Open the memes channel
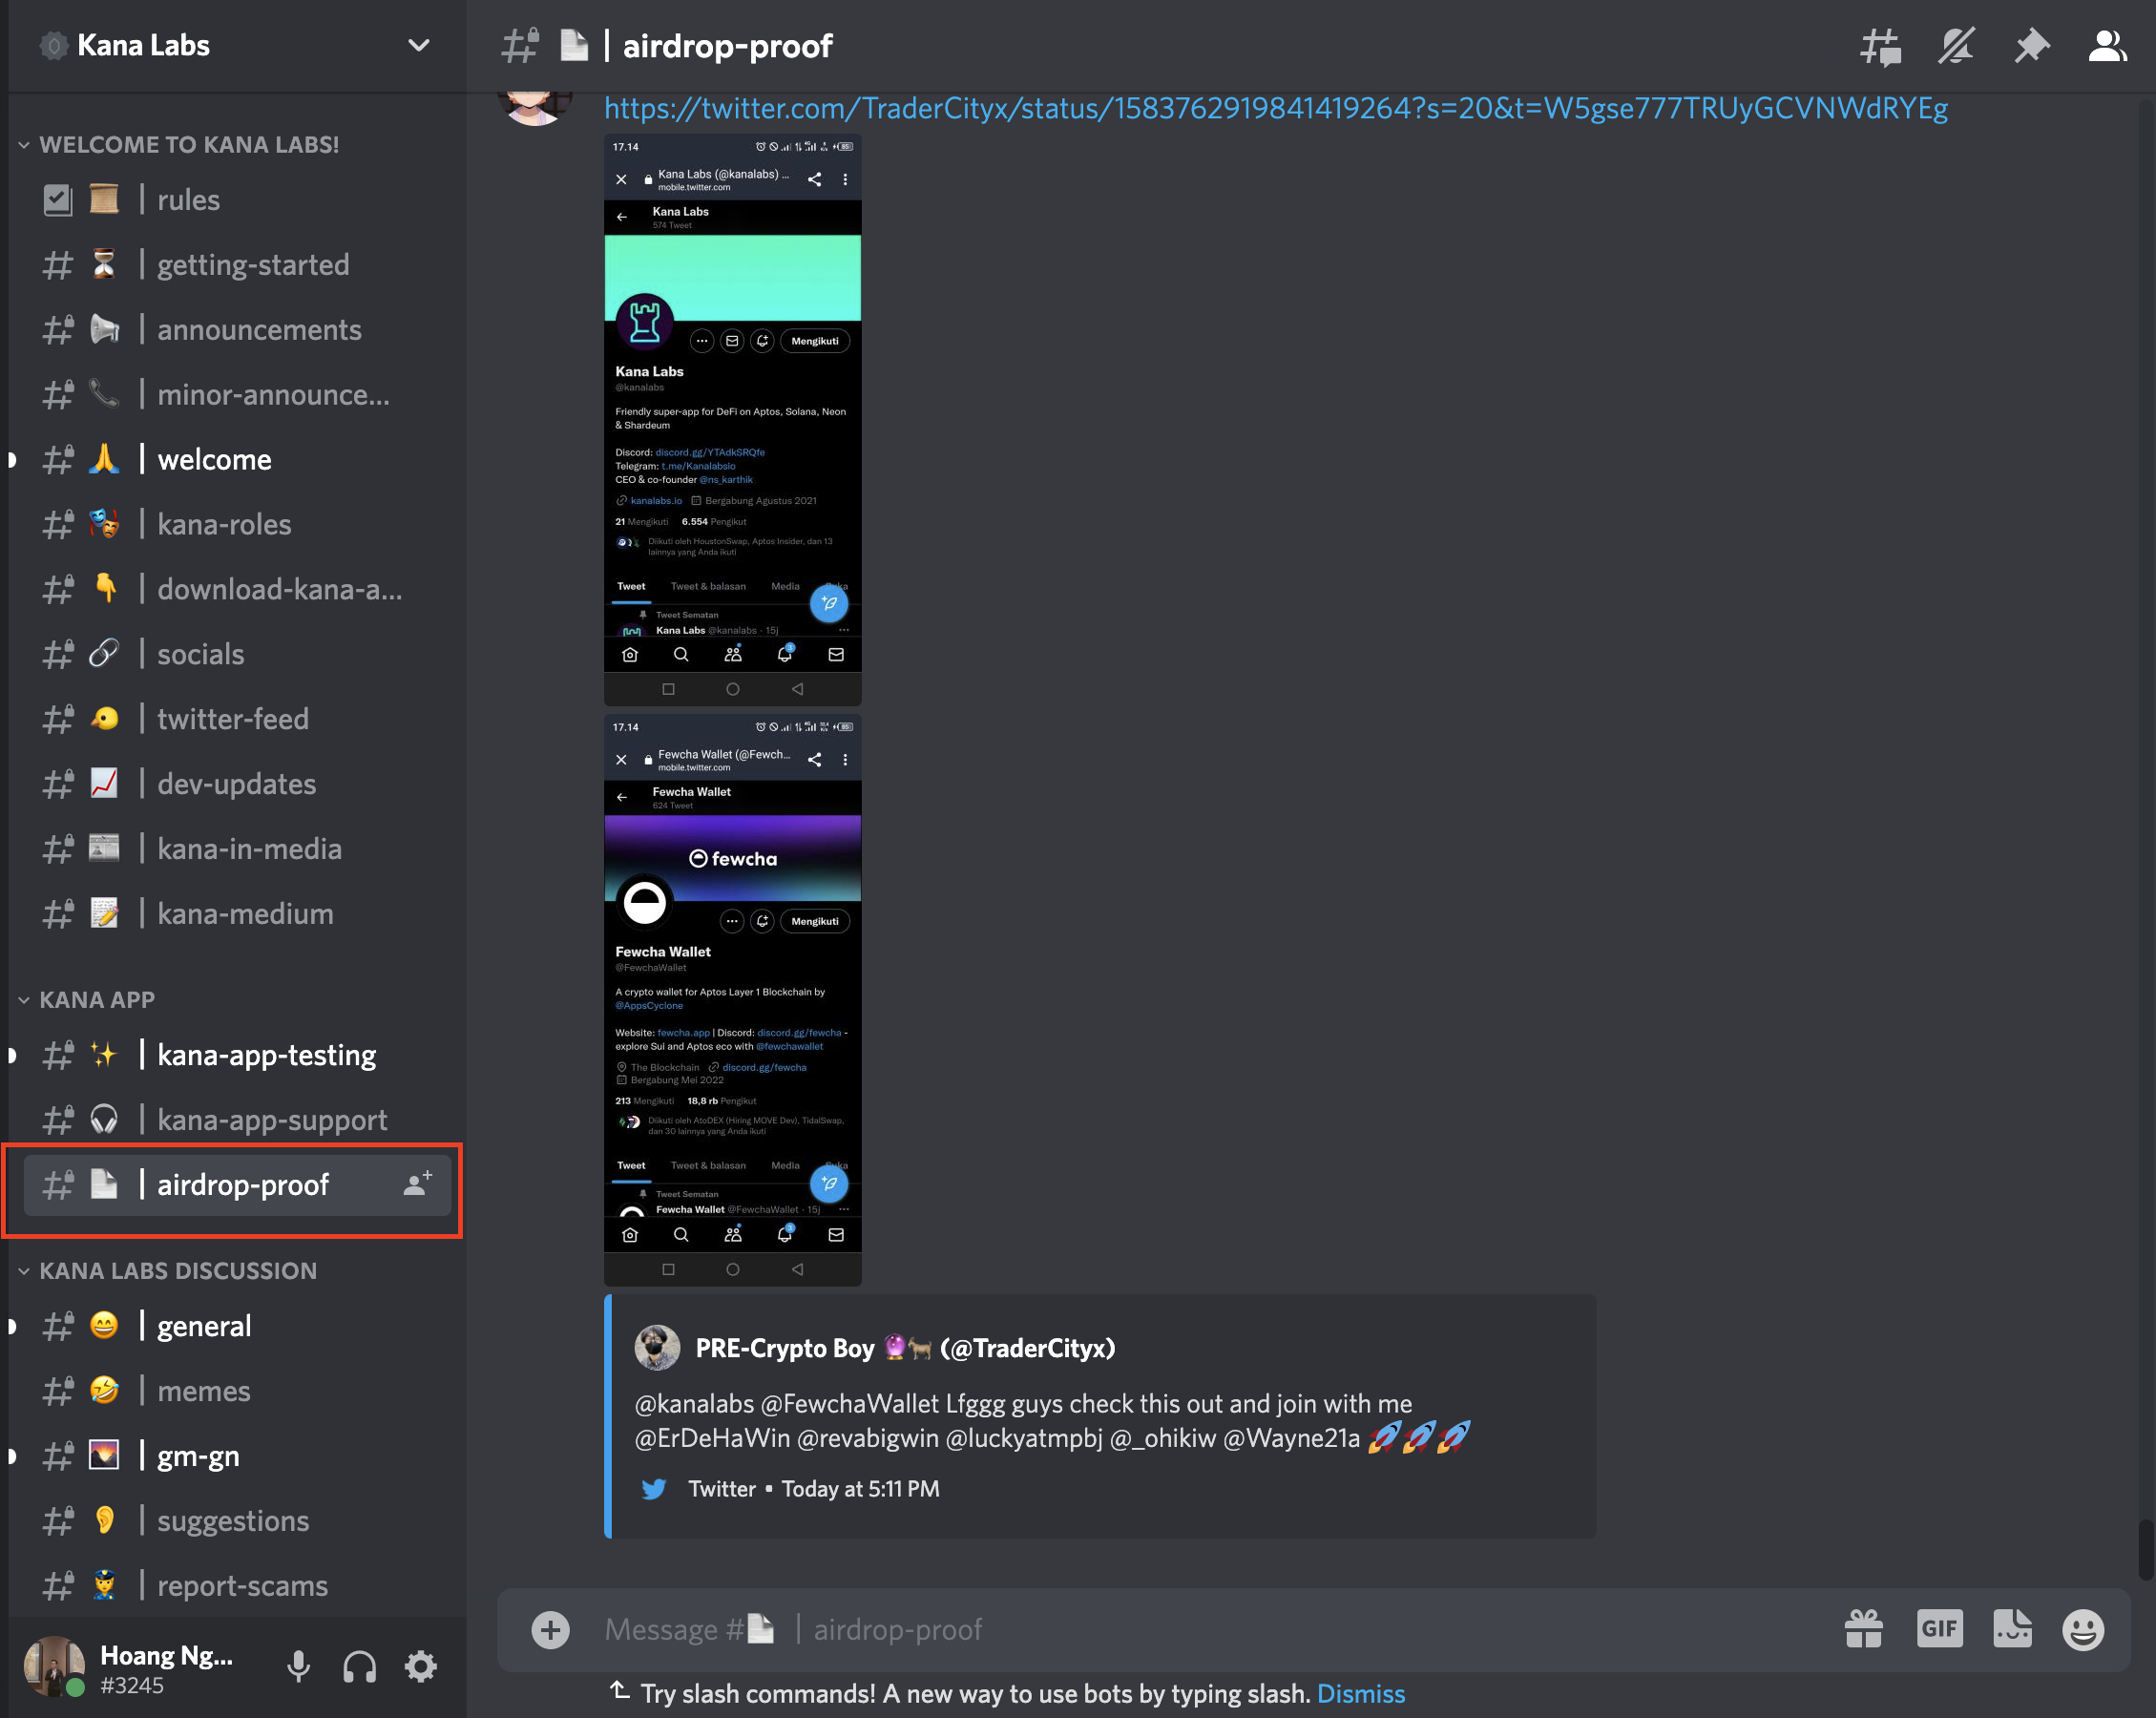This screenshot has height=1718, width=2156. pos(237,1391)
